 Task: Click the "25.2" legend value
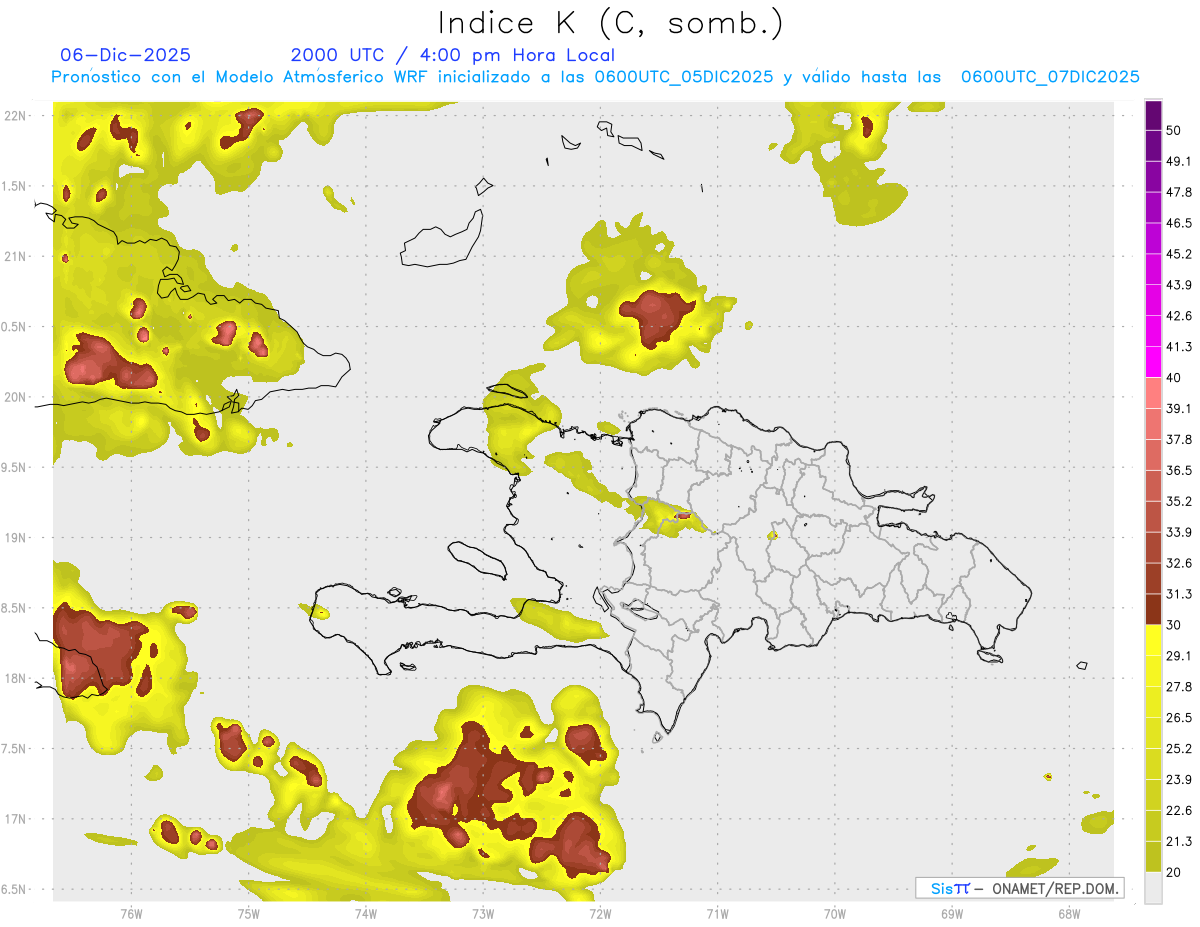tap(1179, 749)
